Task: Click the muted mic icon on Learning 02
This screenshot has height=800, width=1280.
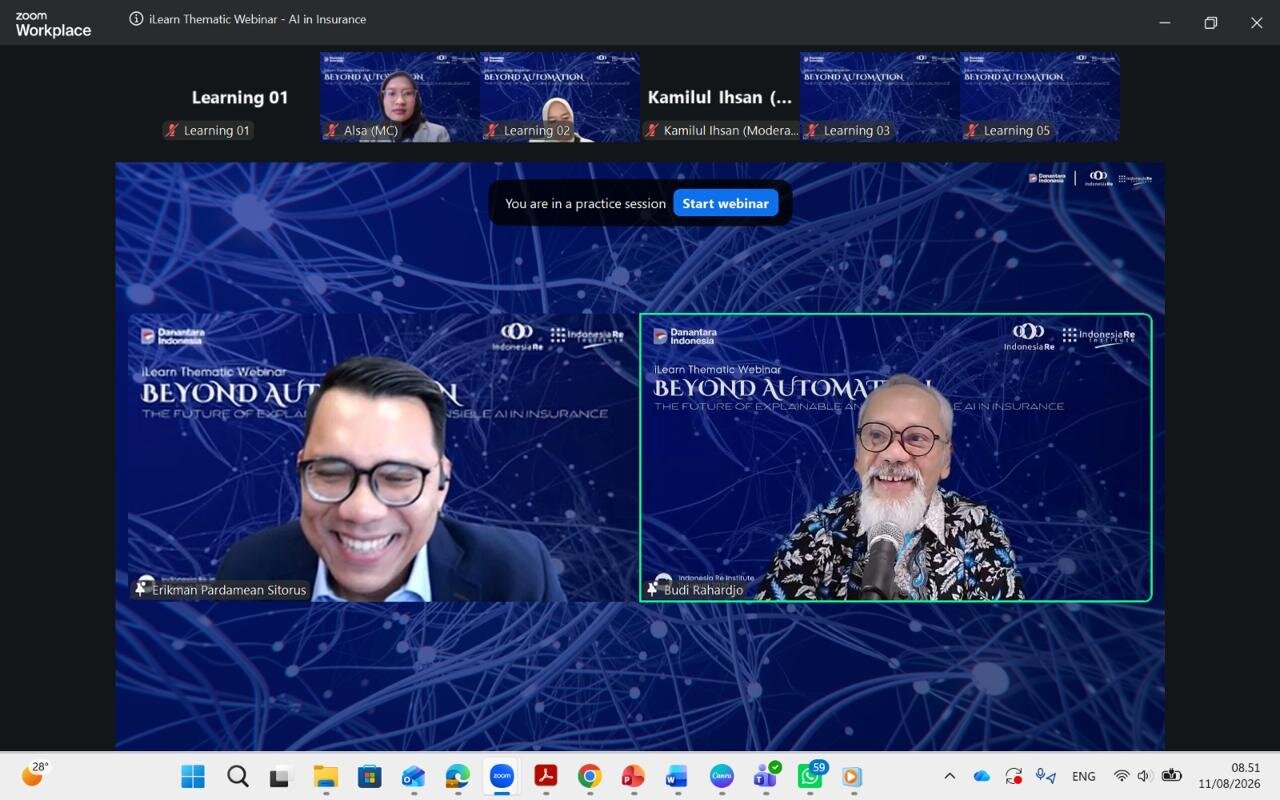Action: (x=492, y=130)
